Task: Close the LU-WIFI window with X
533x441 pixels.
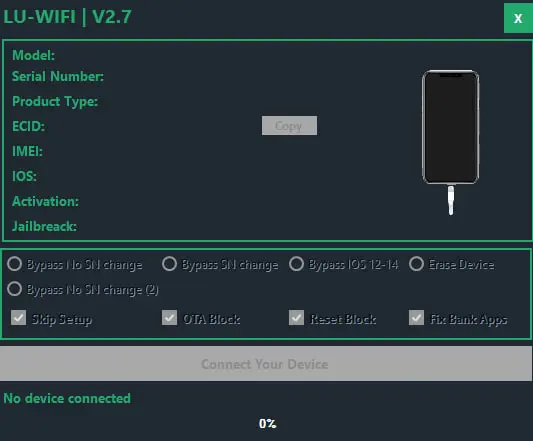Action: 518,18
